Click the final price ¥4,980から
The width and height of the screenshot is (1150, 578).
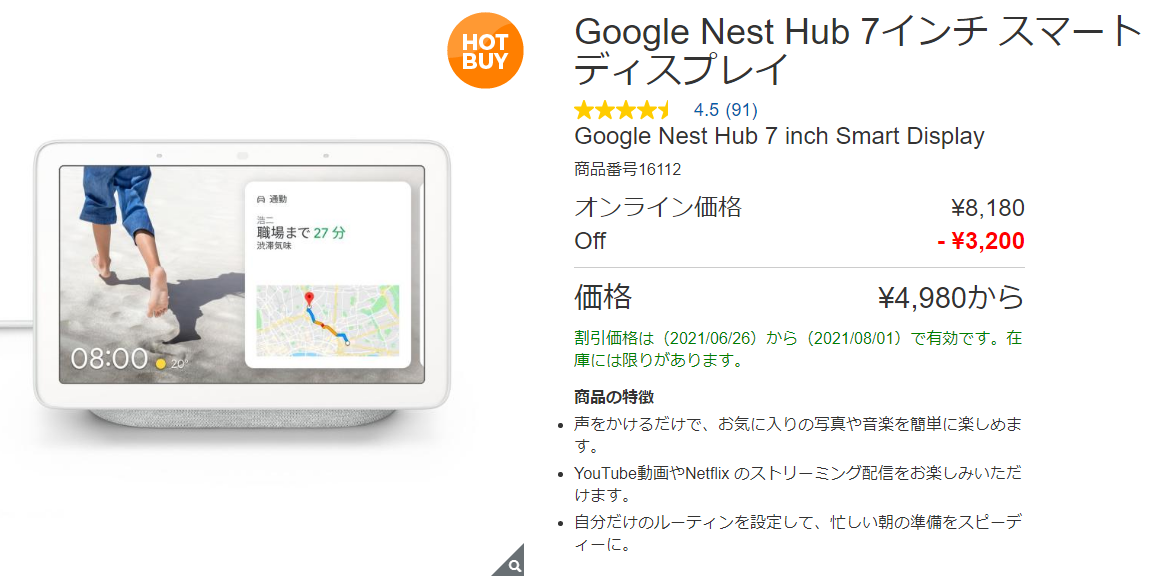pos(951,298)
